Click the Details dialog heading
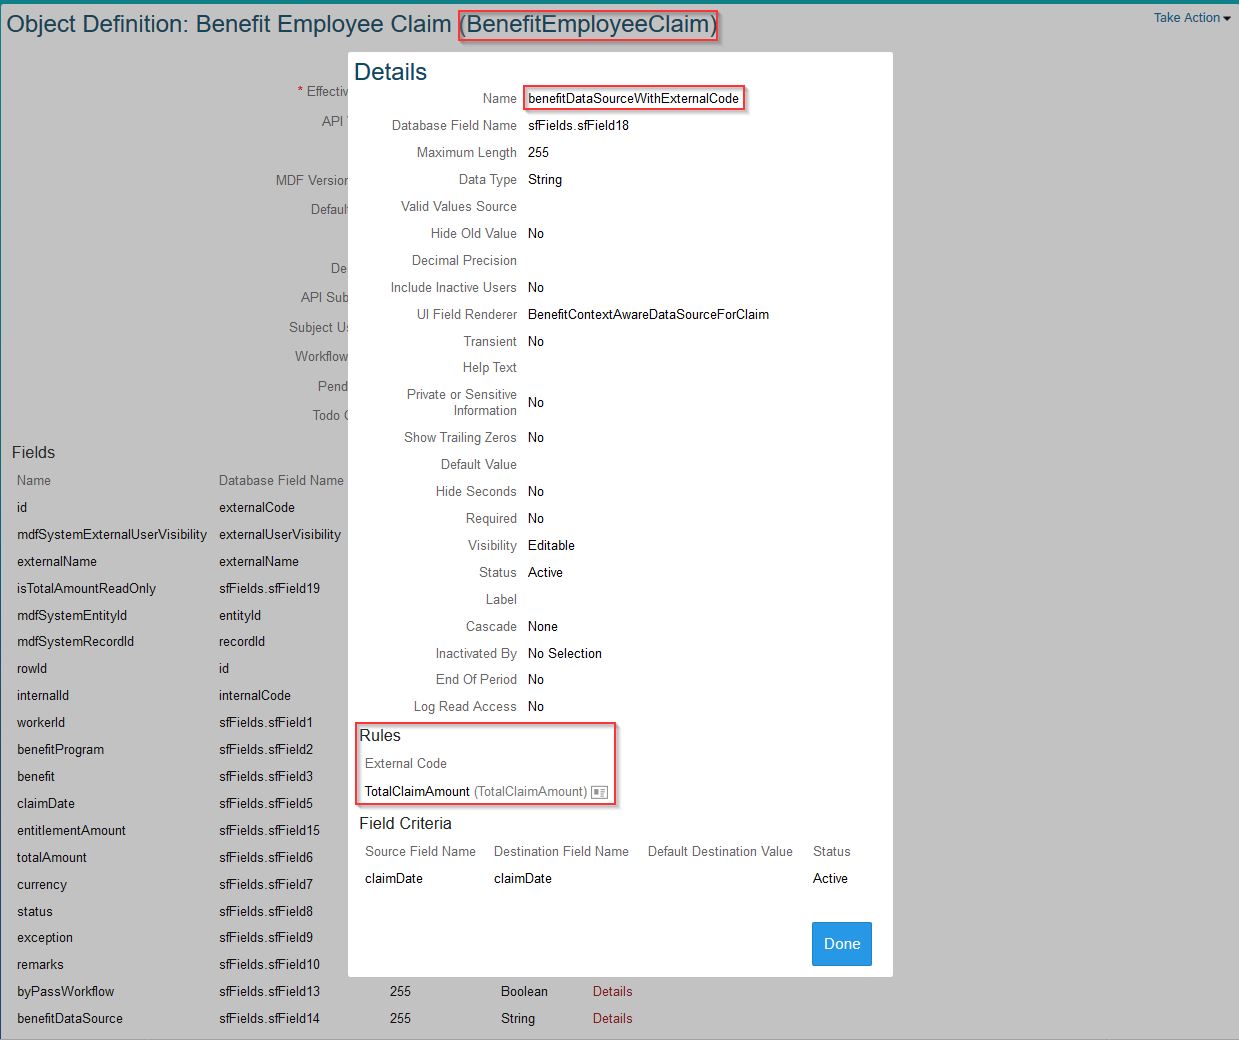This screenshot has width=1239, height=1040. point(390,72)
